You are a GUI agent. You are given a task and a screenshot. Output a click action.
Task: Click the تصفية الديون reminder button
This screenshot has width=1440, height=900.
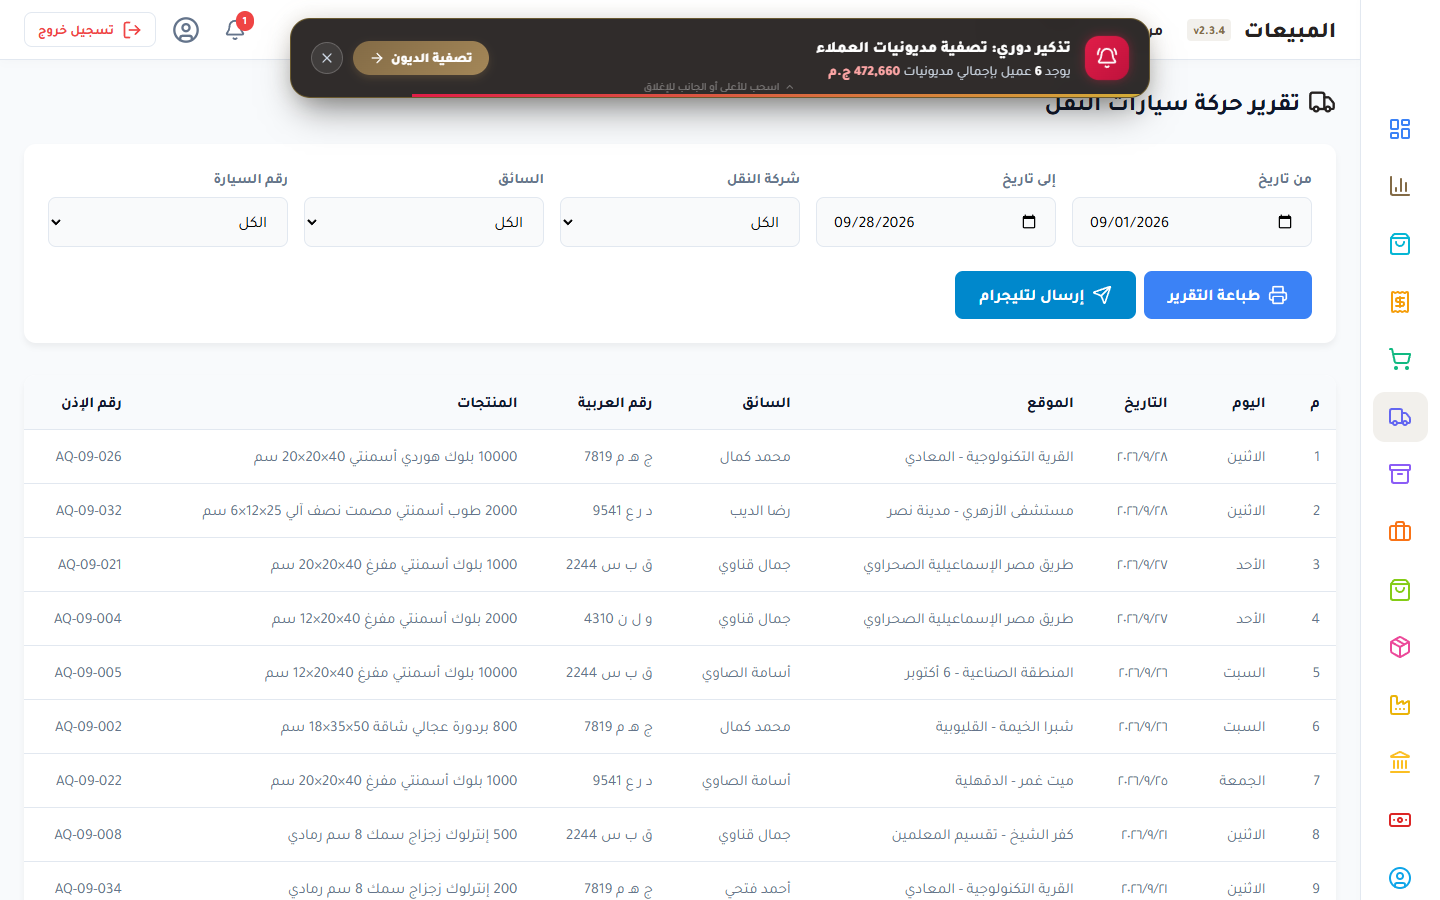click(x=421, y=58)
